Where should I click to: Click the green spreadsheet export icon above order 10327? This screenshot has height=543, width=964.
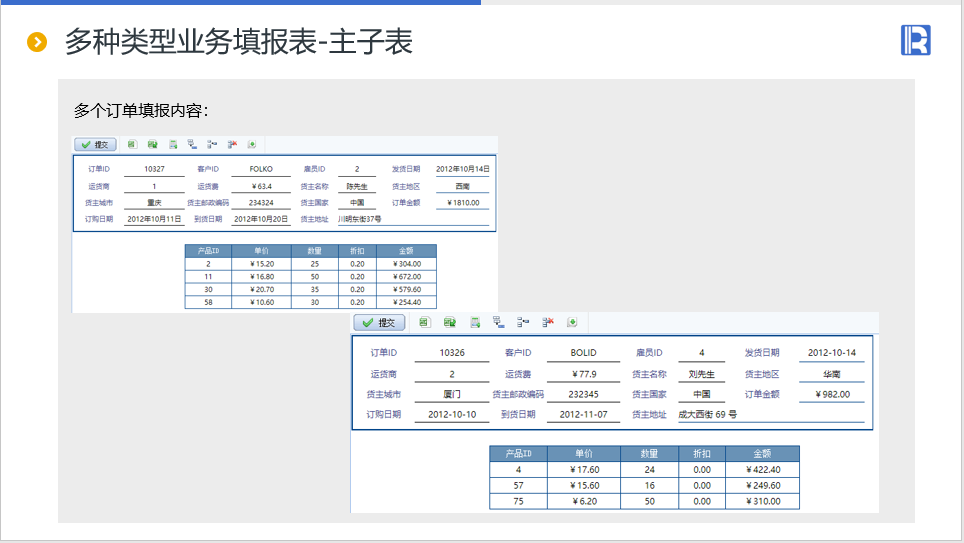132,145
